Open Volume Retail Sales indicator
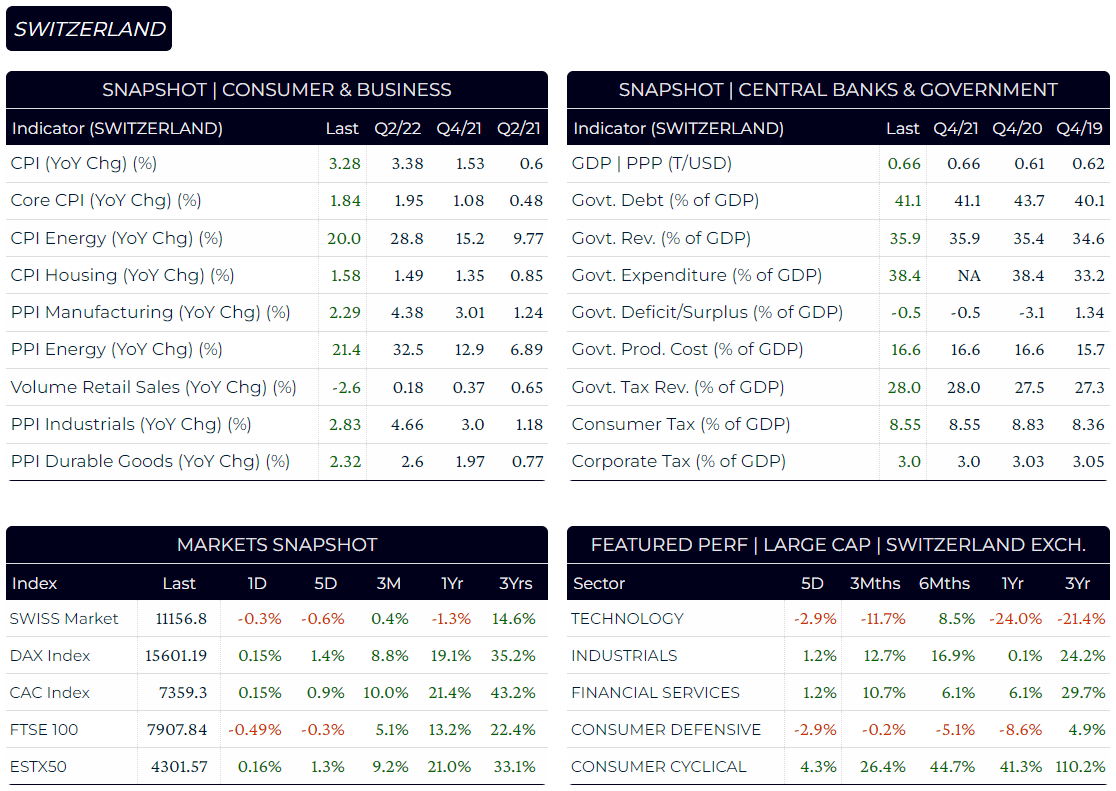 point(153,387)
